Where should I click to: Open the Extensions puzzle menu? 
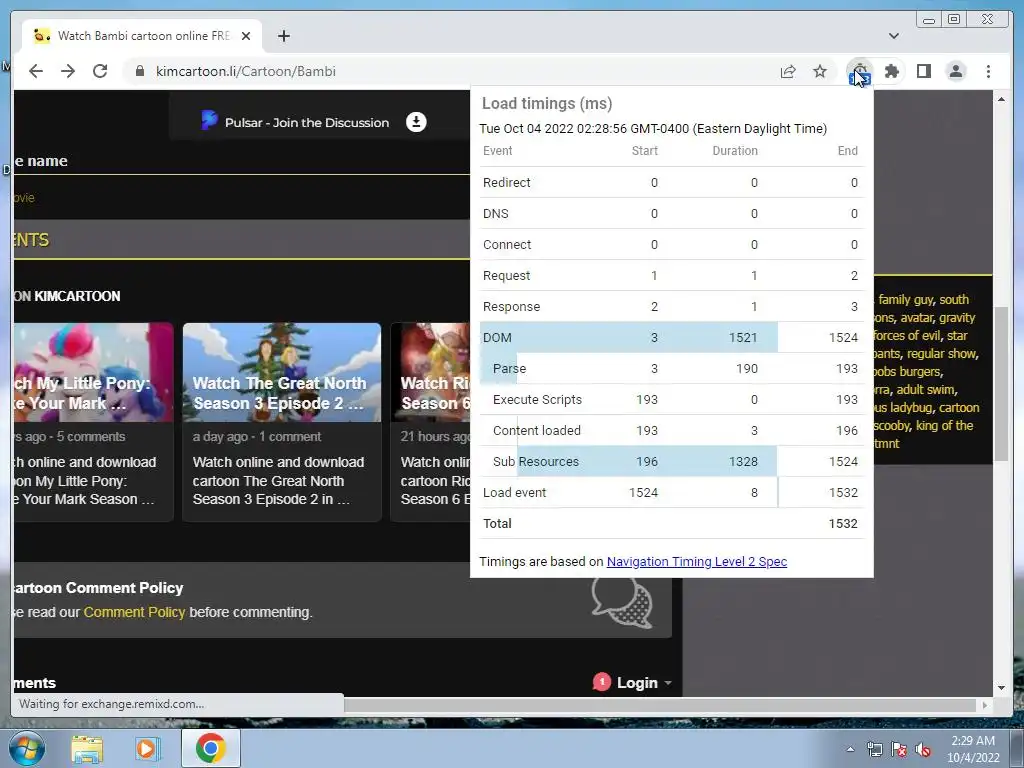tap(891, 71)
